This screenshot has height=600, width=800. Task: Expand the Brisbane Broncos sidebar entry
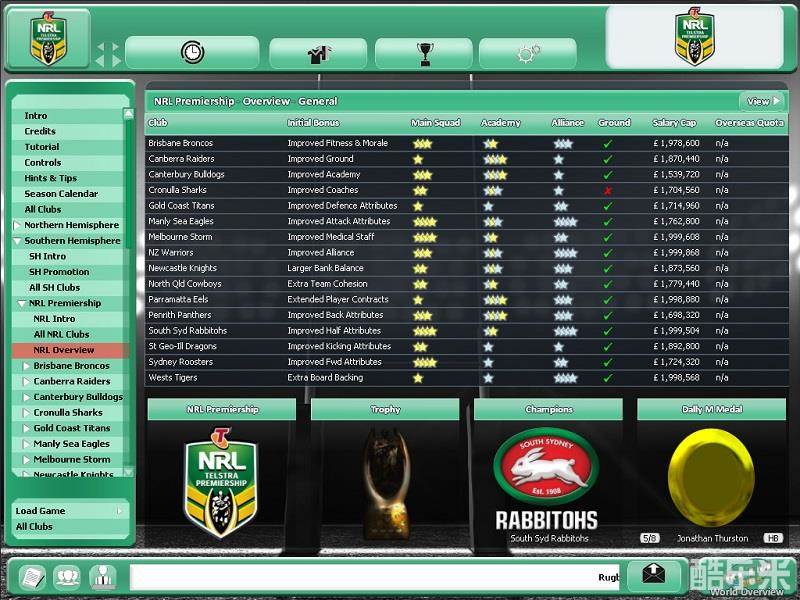click(26, 366)
